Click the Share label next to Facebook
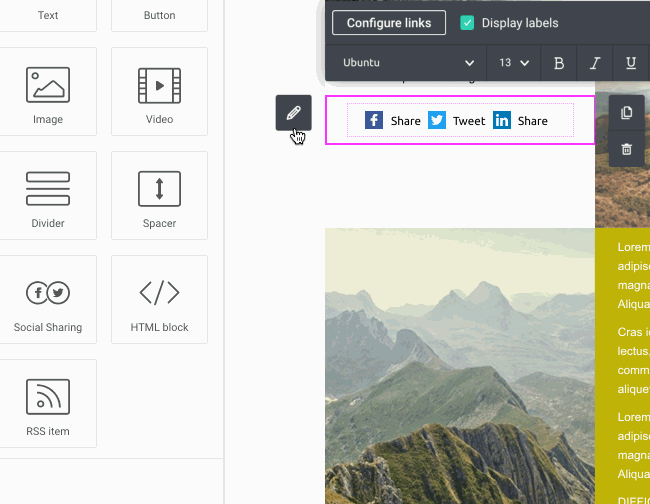The image size is (650, 504). tap(405, 121)
